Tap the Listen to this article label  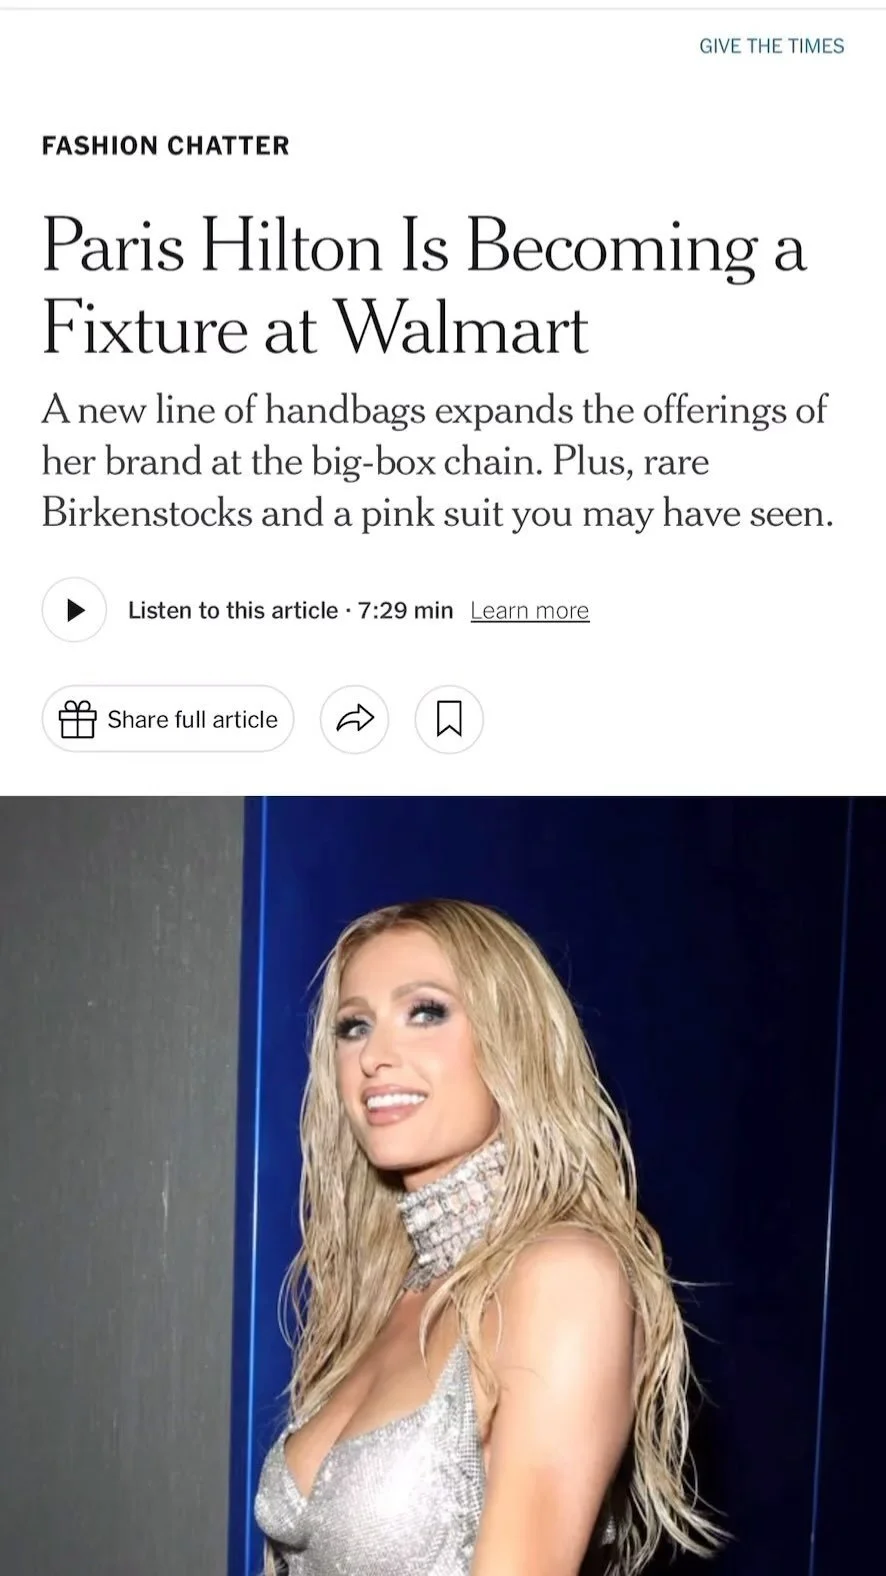click(x=233, y=610)
